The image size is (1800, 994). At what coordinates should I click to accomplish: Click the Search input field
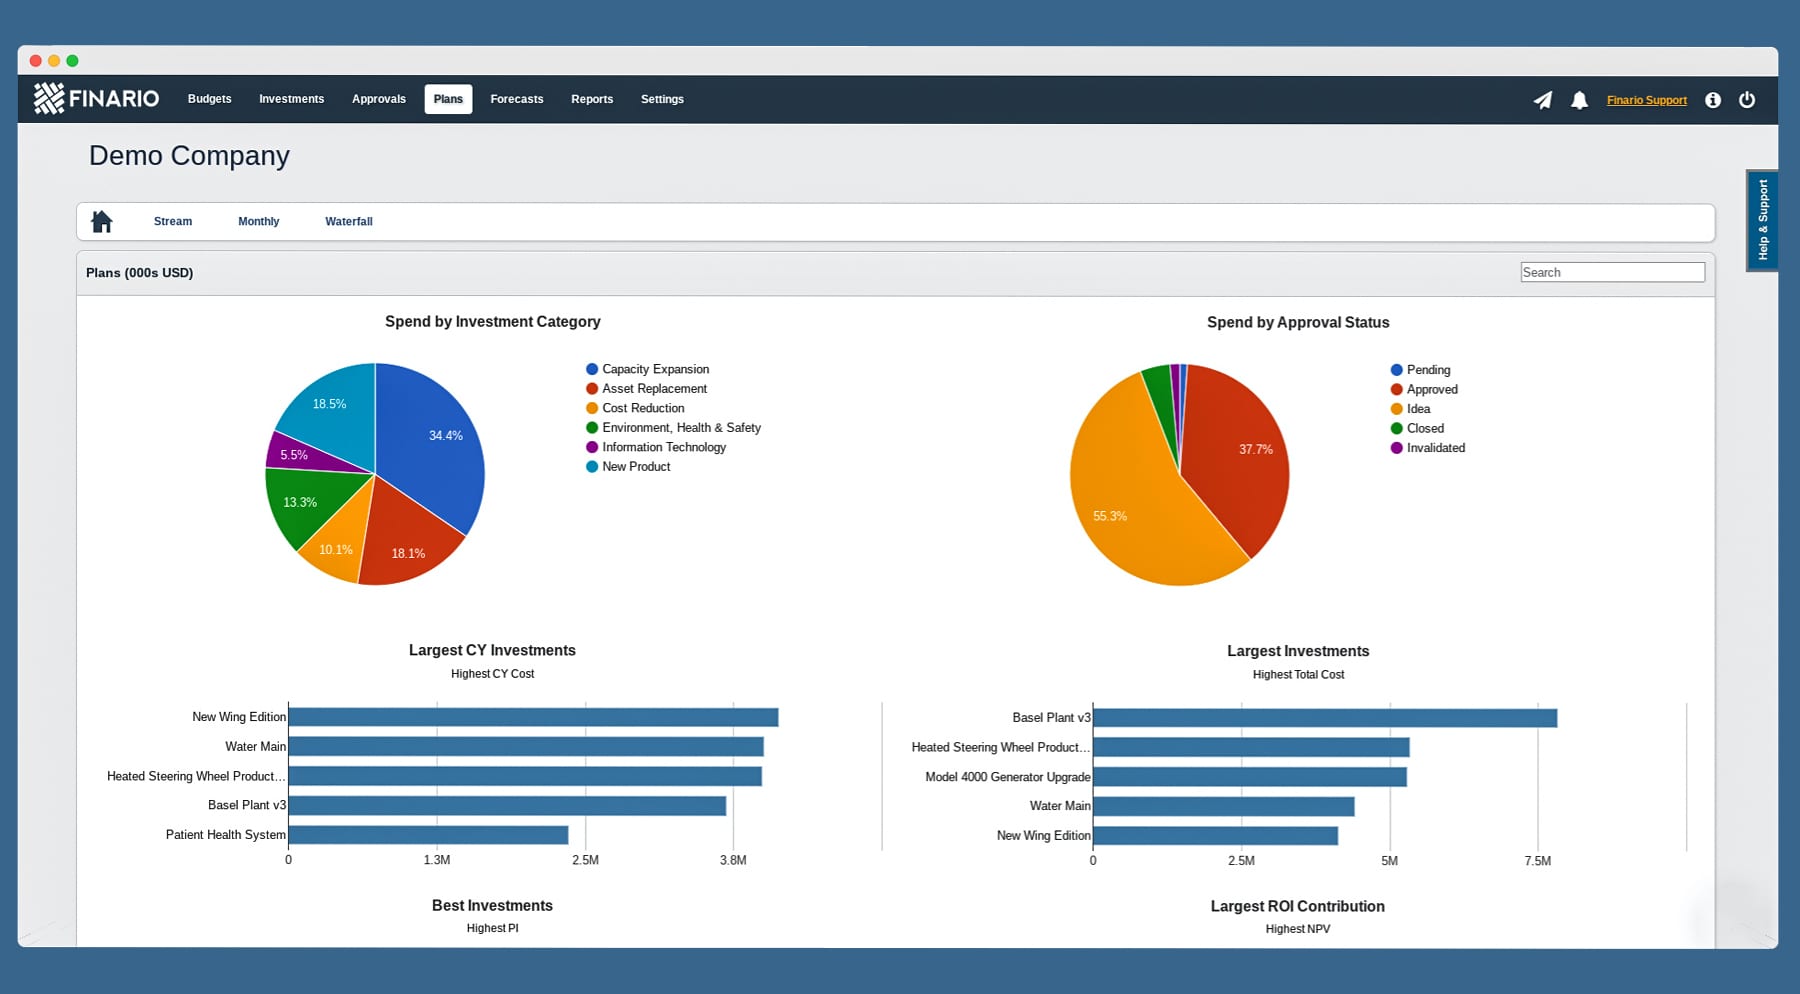(x=1612, y=272)
